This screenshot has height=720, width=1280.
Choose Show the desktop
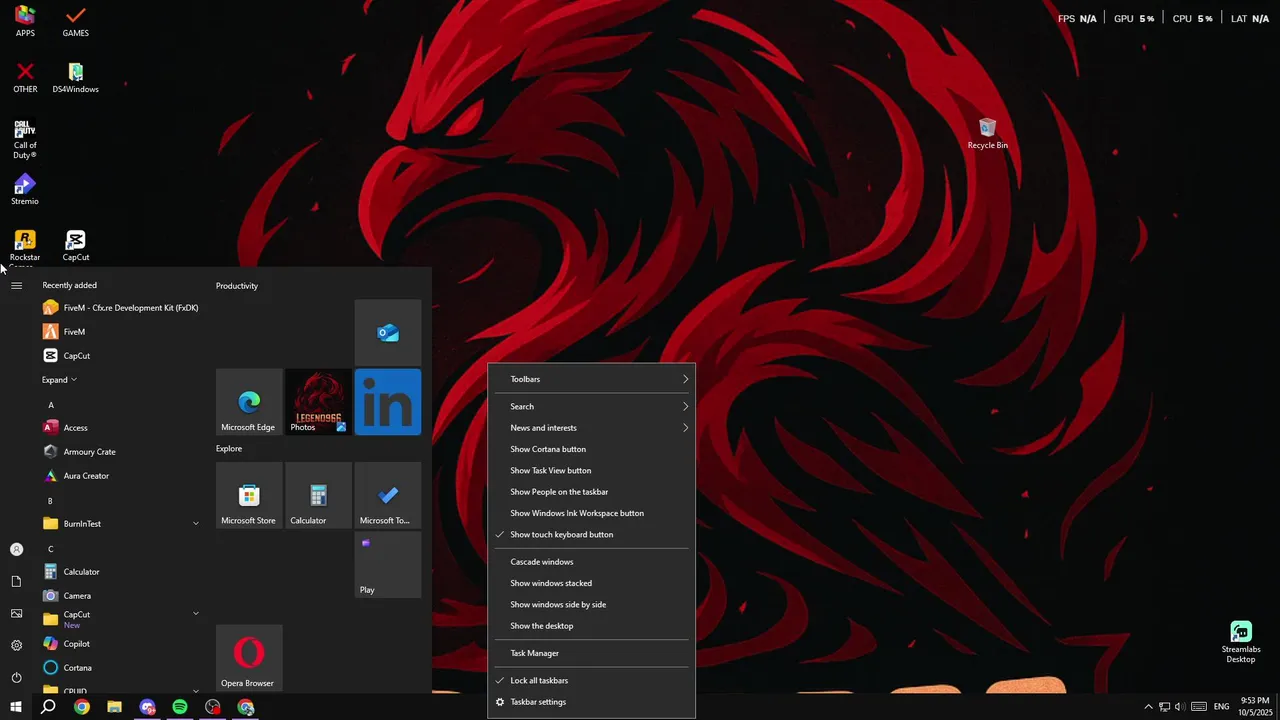[591, 626]
